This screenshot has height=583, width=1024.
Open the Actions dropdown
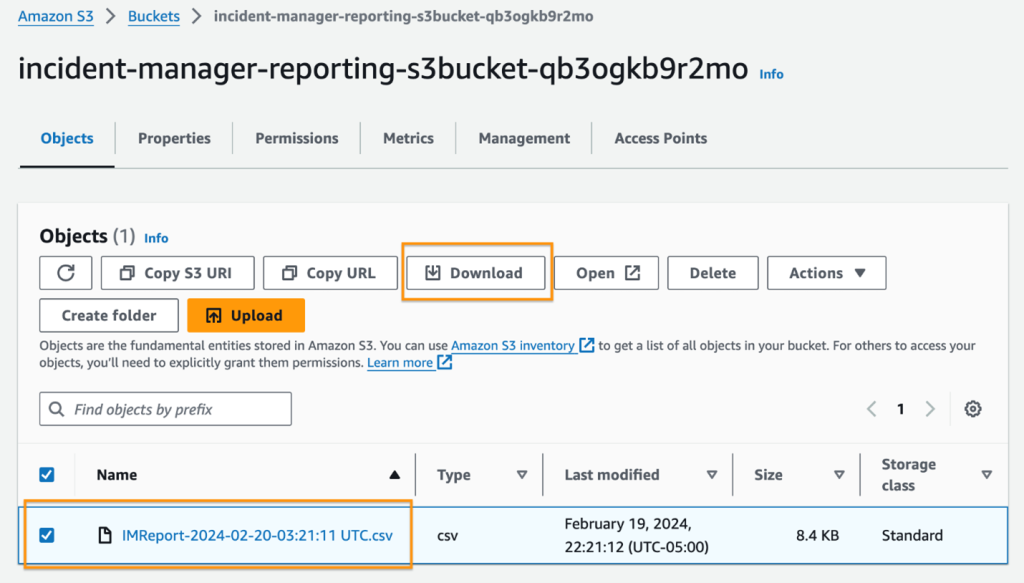point(826,272)
